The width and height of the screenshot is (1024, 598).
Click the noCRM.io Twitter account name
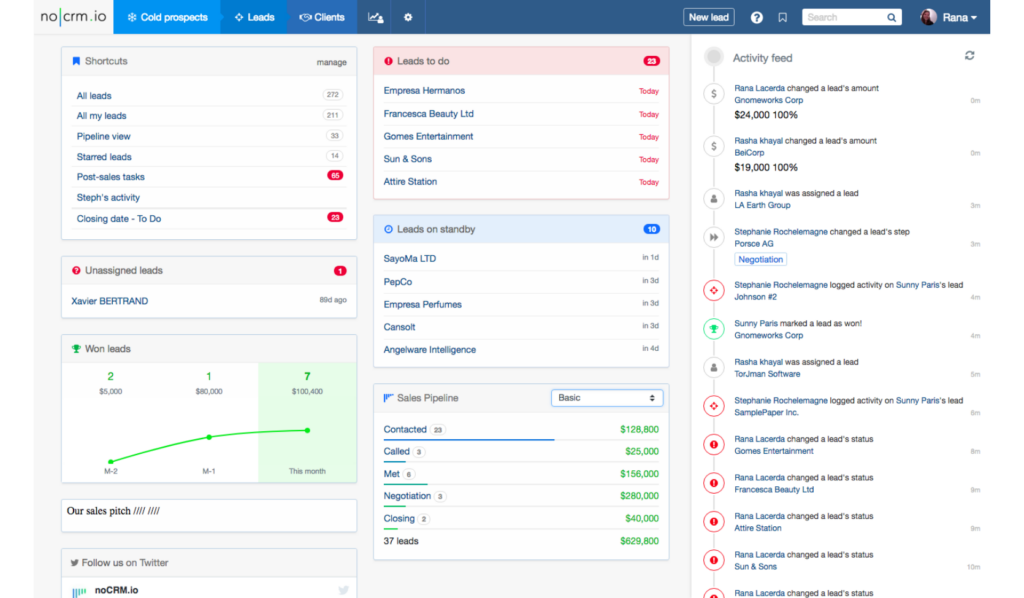click(x=116, y=590)
